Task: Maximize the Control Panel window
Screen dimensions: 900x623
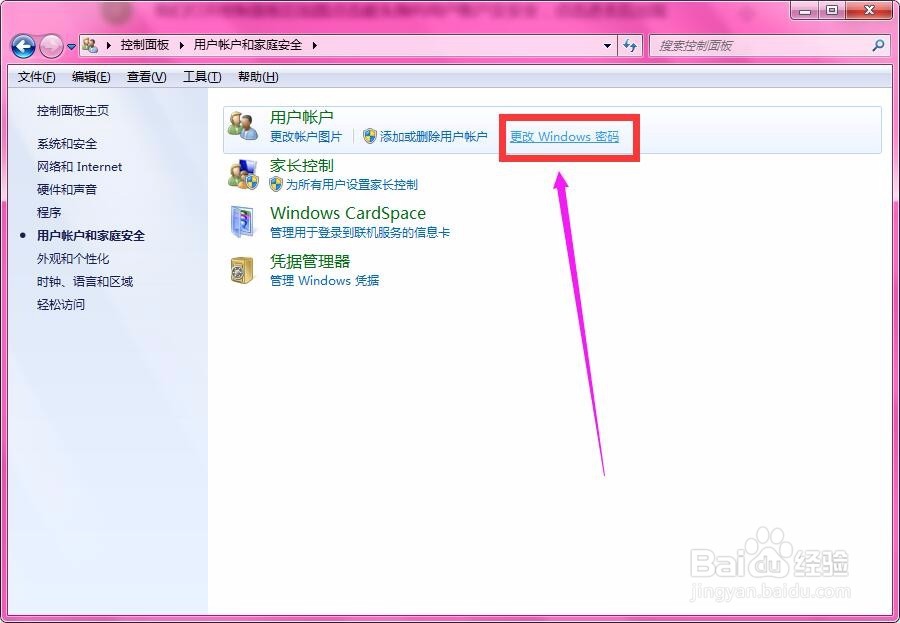Action: (832, 9)
